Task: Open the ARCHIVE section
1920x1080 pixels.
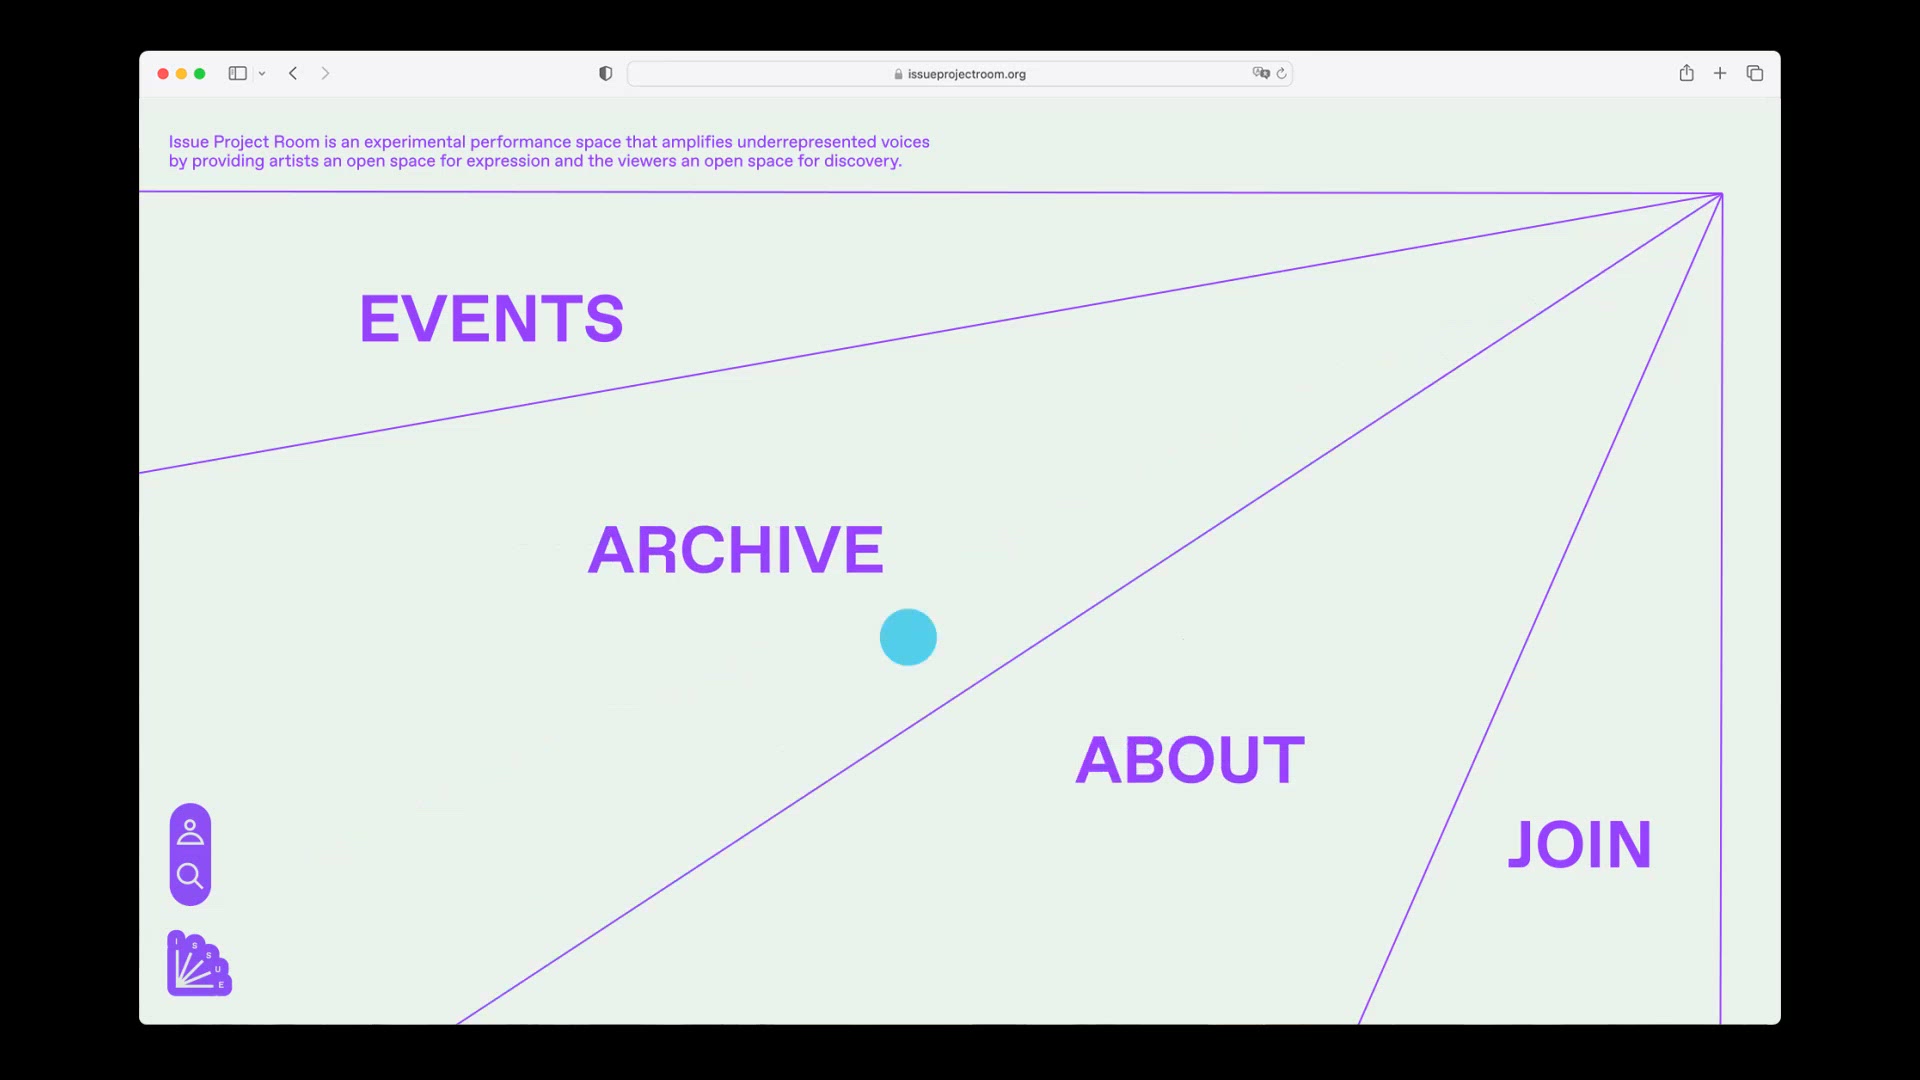Action: point(735,550)
